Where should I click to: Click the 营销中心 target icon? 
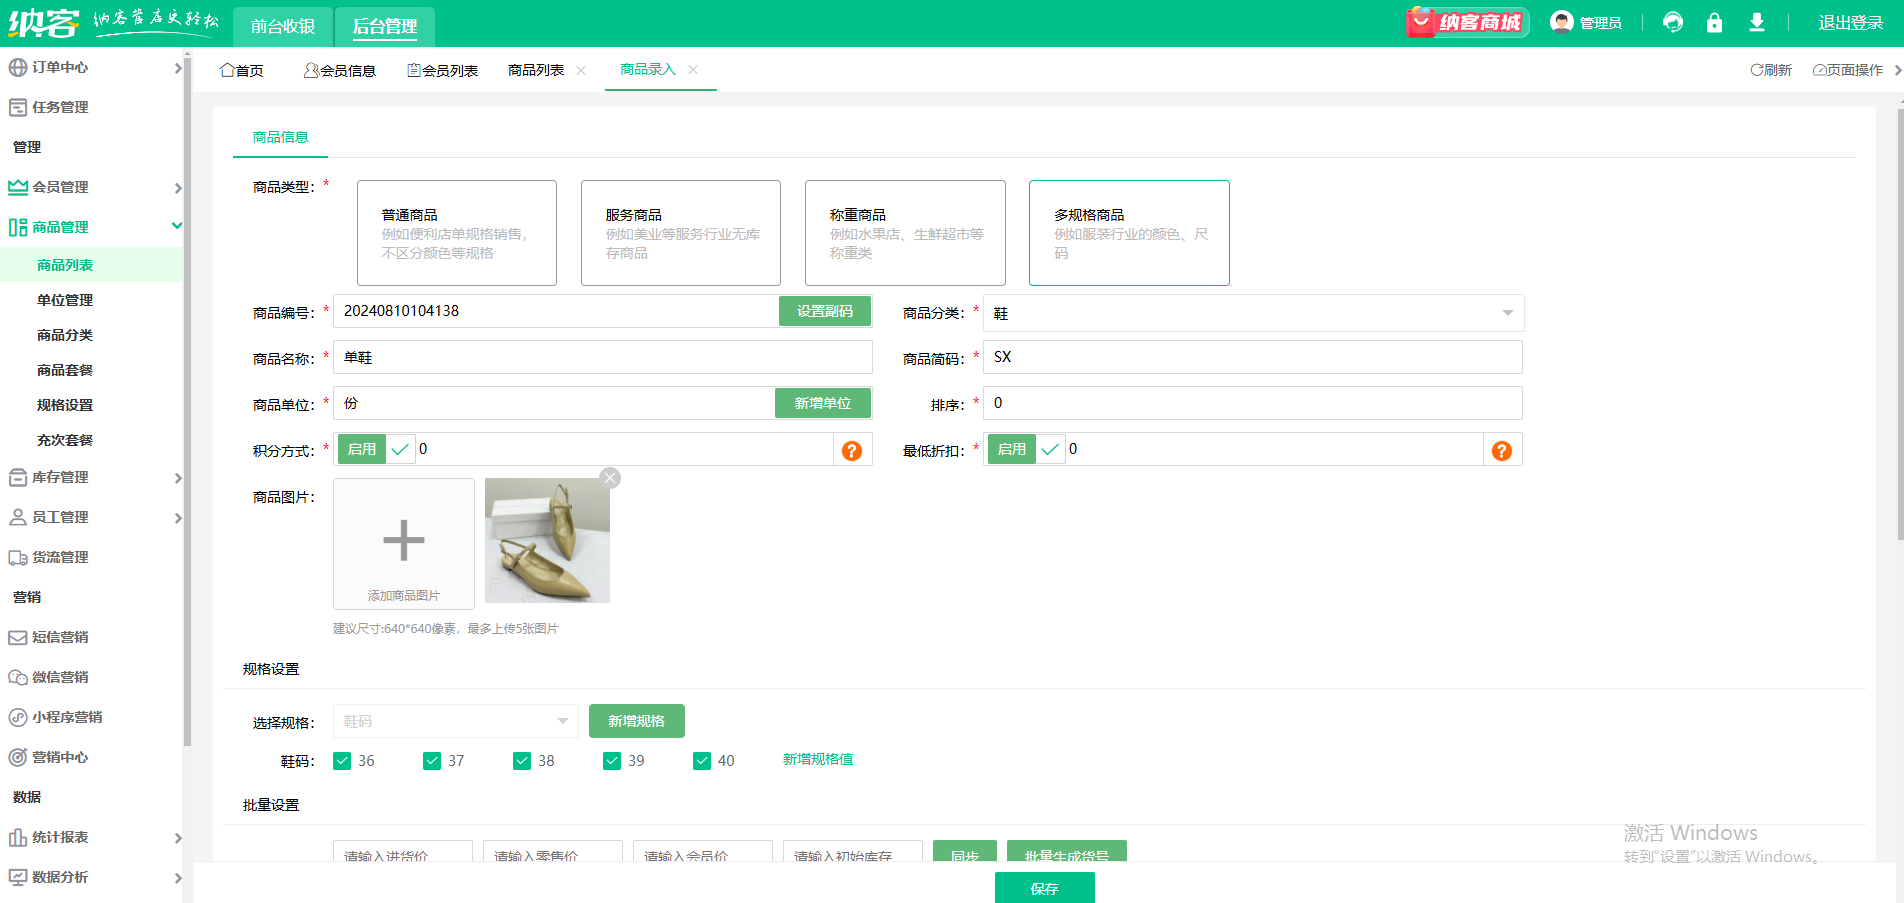[x=18, y=757]
